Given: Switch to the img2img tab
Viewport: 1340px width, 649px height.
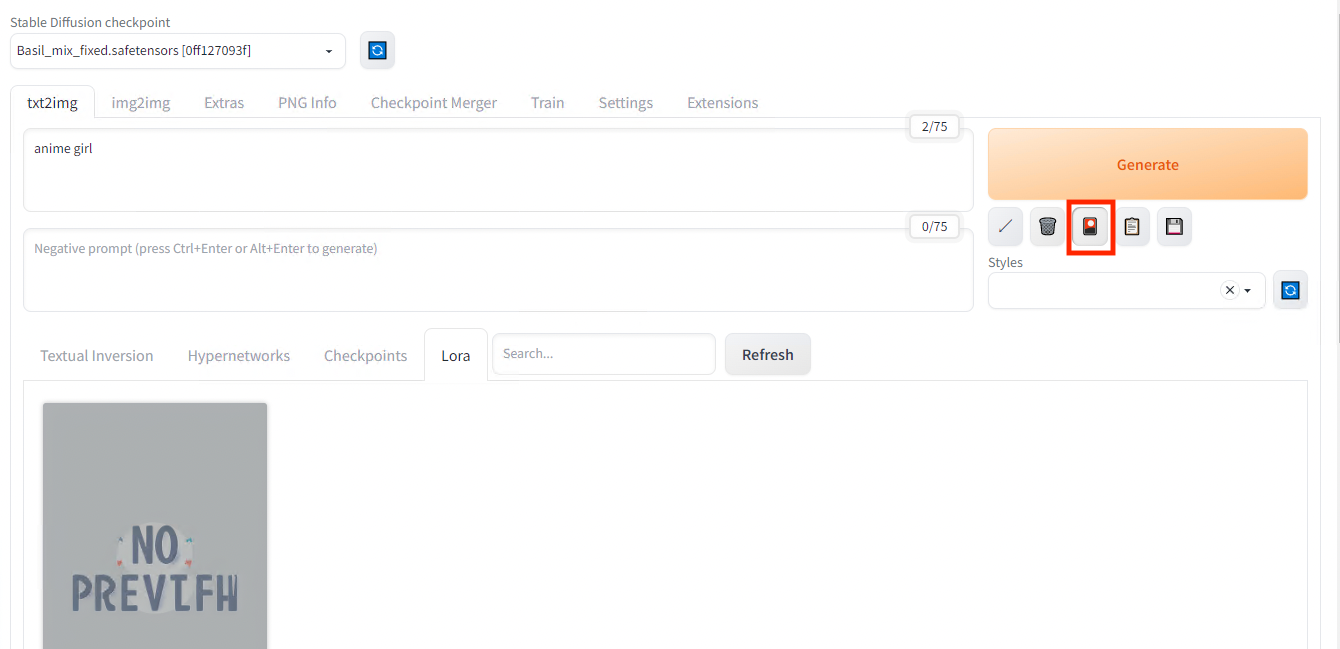Looking at the screenshot, I should (141, 102).
